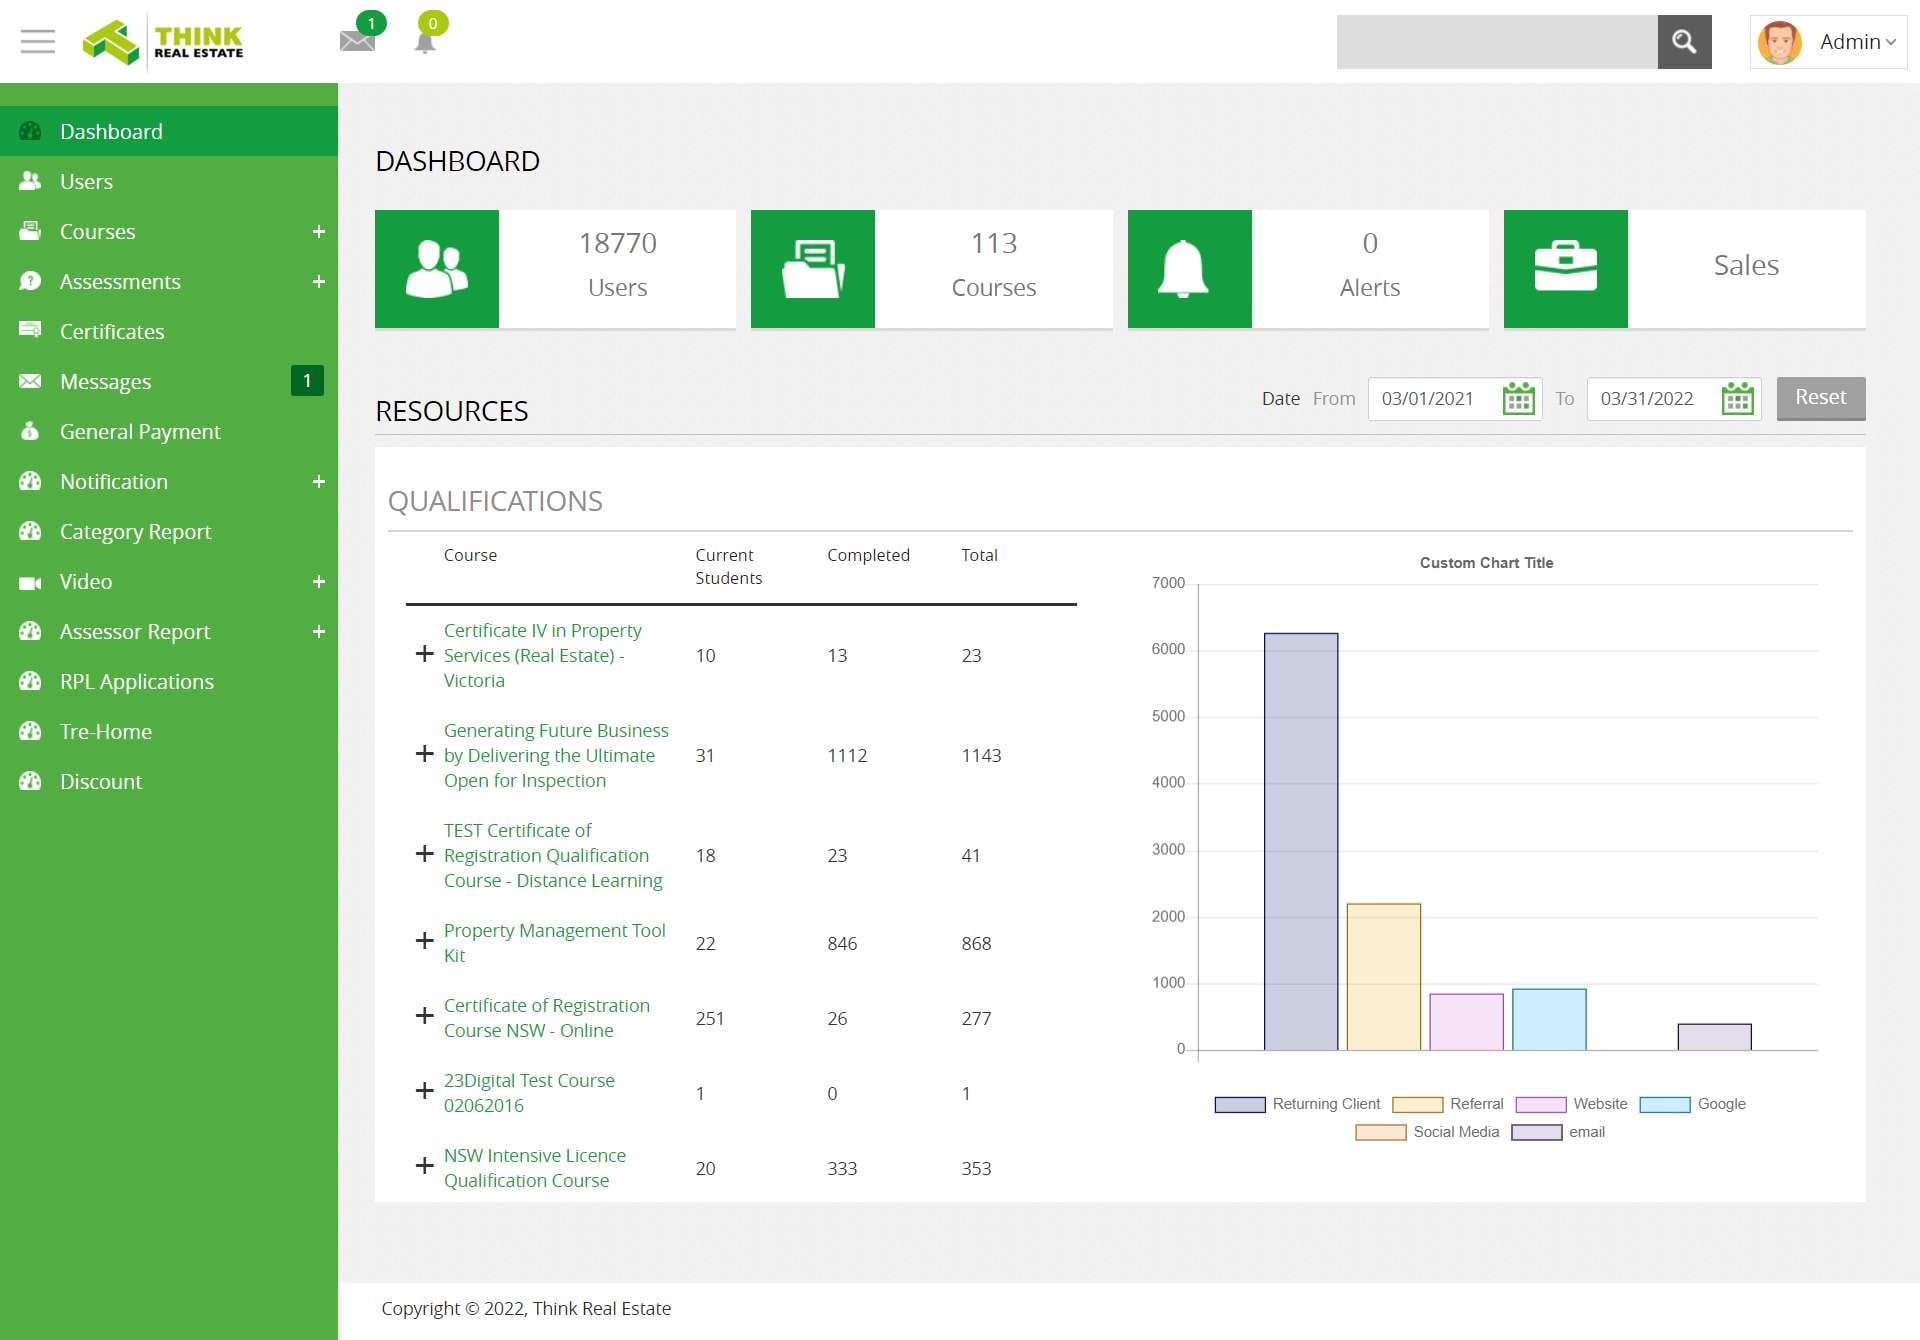Open Messages in the sidebar
This screenshot has width=1920, height=1340.
pyautogui.click(x=169, y=381)
